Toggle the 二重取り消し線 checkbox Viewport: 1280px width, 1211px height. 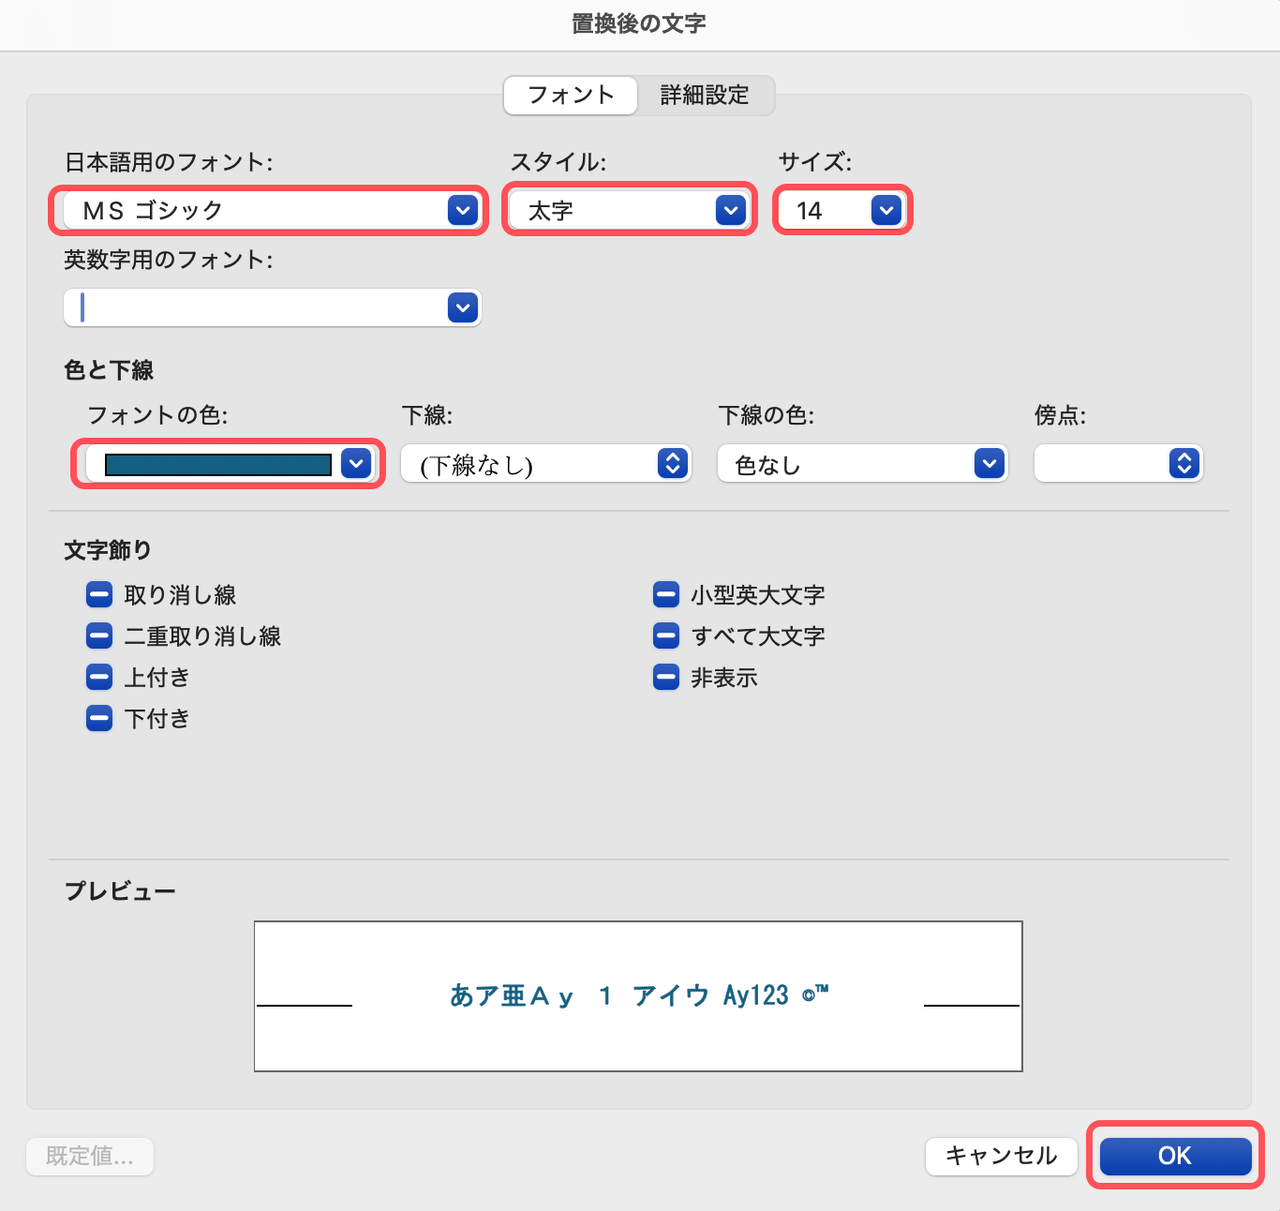[99, 635]
